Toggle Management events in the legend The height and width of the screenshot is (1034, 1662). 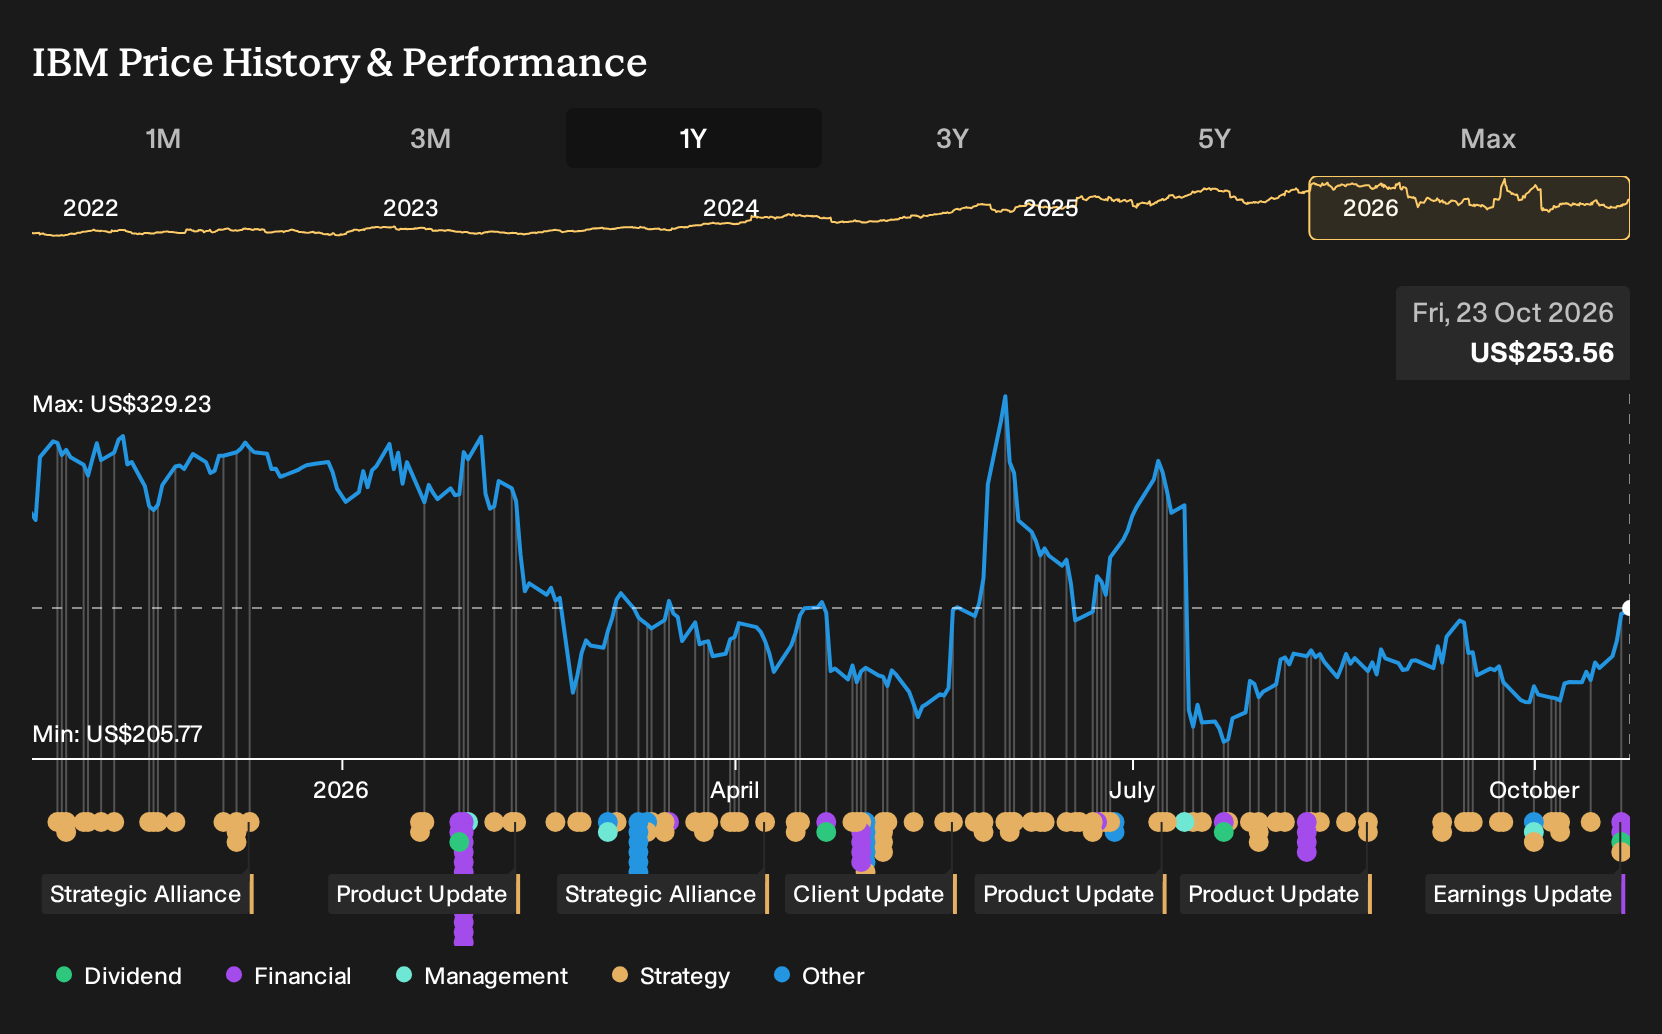(x=482, y=976)
